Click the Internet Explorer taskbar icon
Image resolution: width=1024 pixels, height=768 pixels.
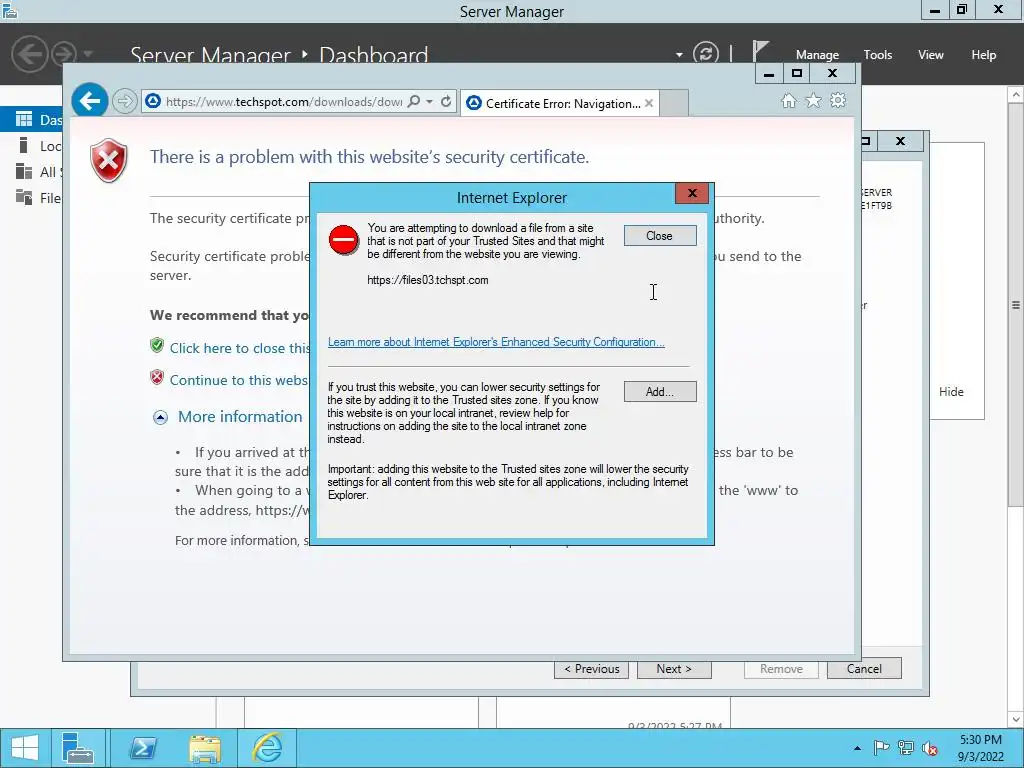pos(267,748)
